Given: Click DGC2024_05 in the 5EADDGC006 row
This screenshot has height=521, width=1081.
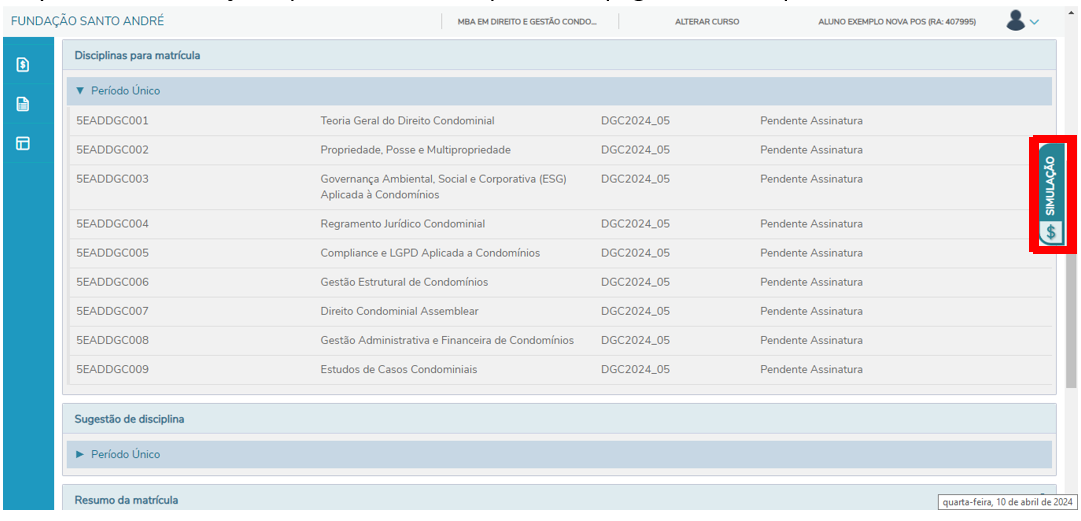Looking at the screenshot, I should [636, 282].
